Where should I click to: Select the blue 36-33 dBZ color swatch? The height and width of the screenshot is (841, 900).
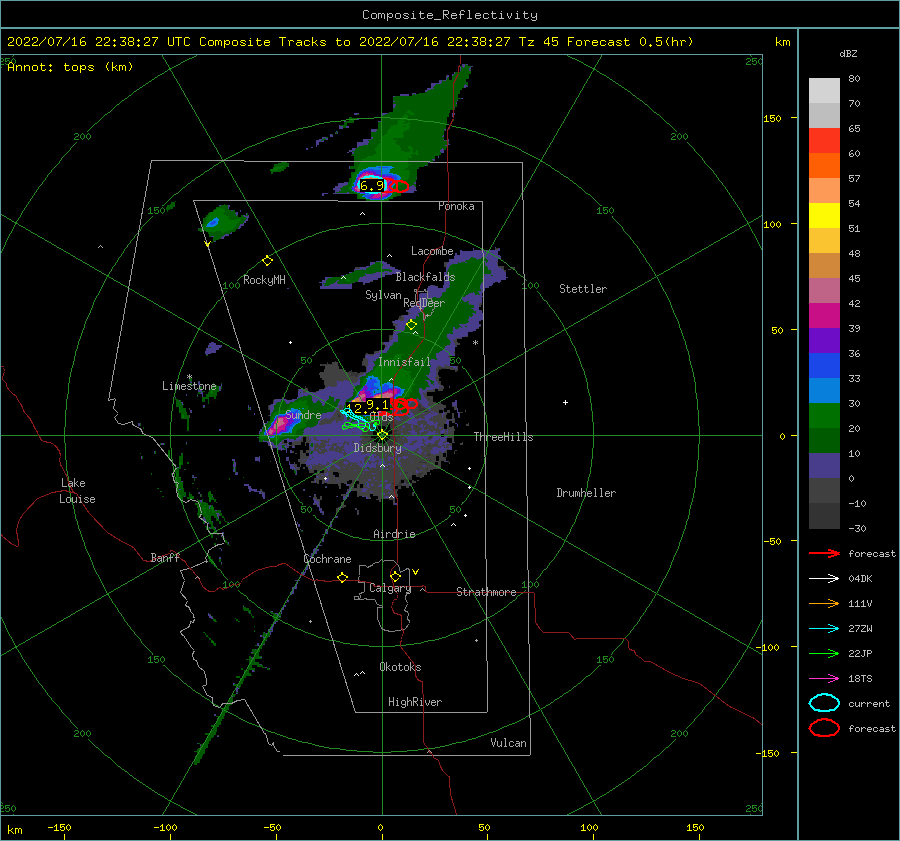824,366
